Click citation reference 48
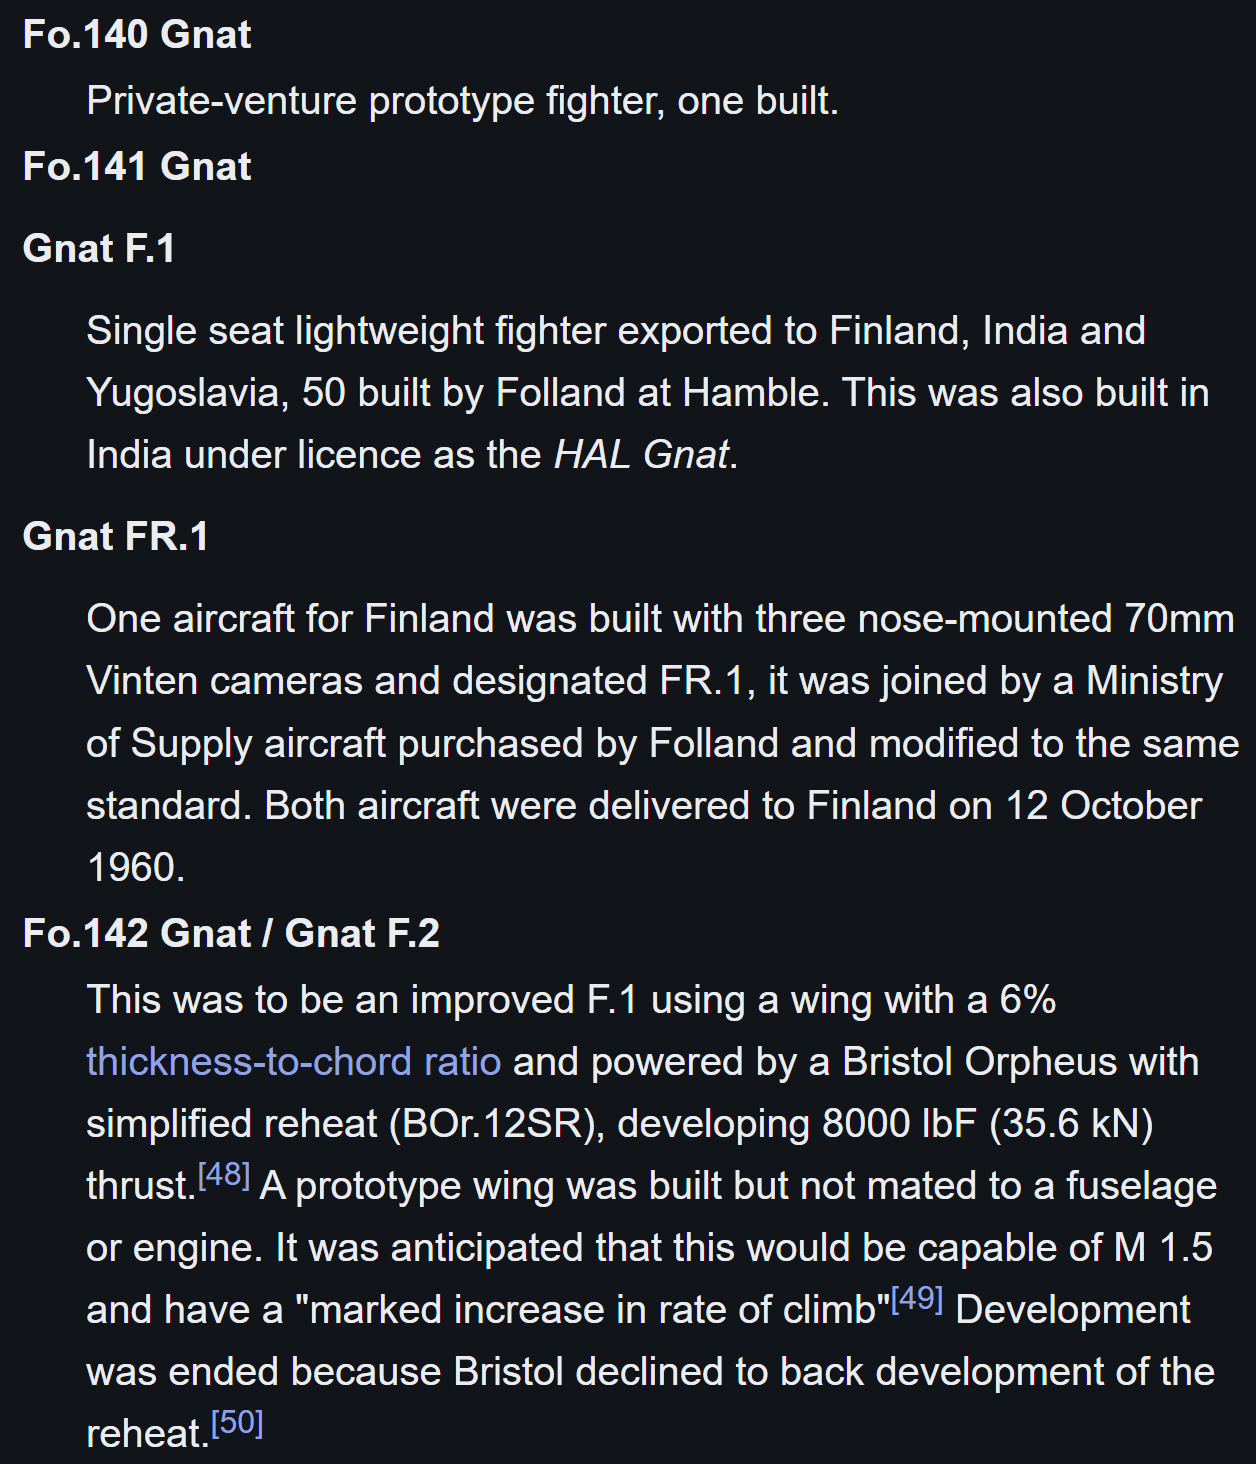The width and height of the screenshot is (1256, 1464). point(224,1176)
